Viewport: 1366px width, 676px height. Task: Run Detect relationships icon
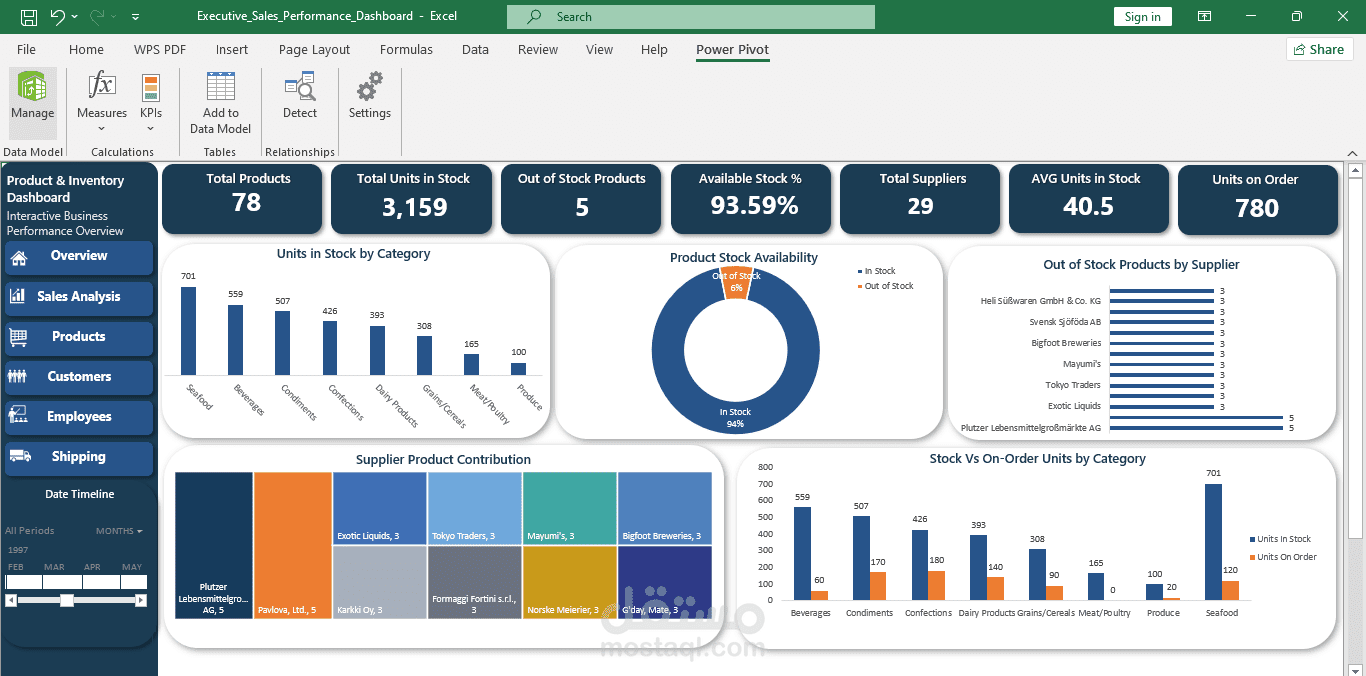(x=300, y=98)
